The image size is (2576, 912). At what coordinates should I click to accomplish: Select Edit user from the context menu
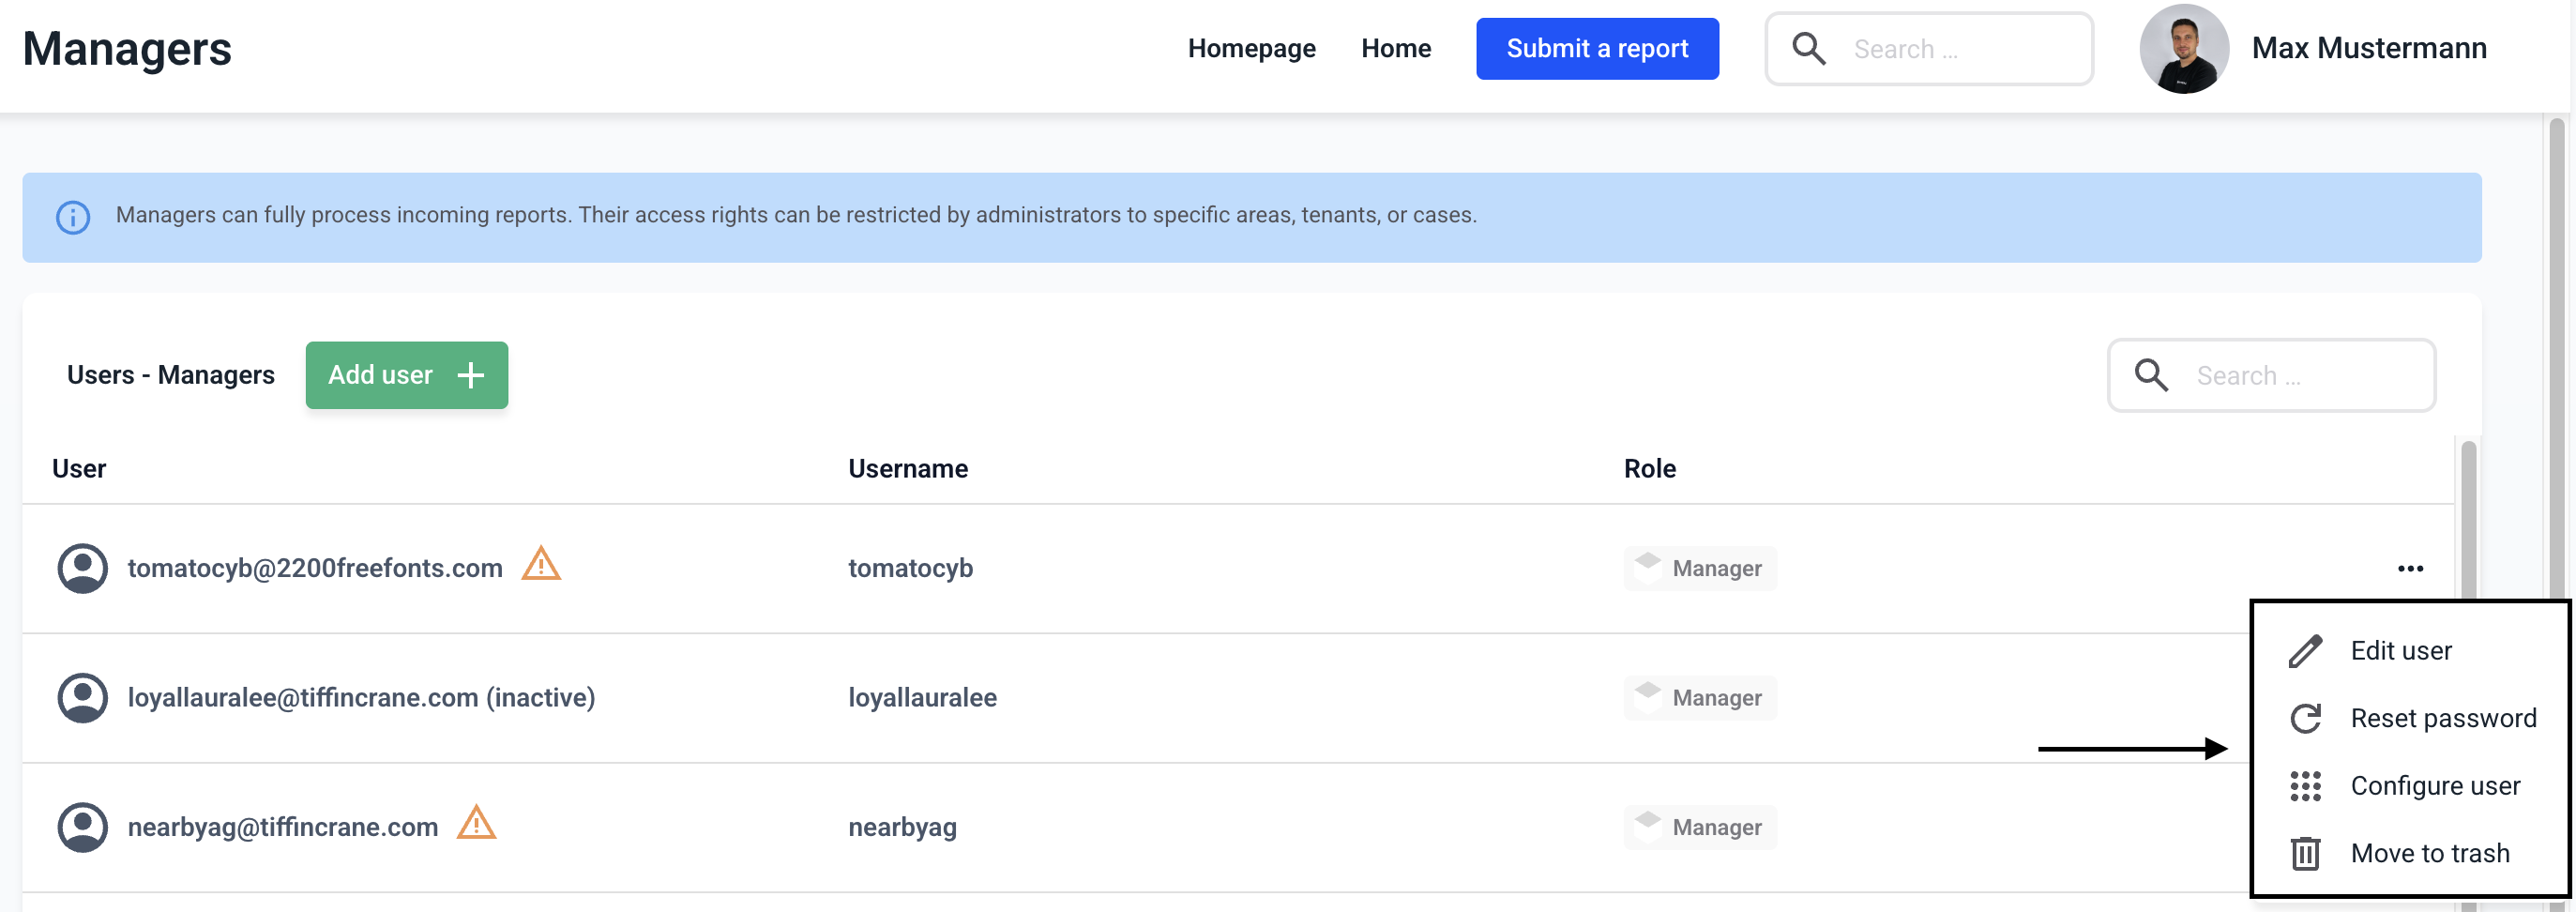(2400, 650)
